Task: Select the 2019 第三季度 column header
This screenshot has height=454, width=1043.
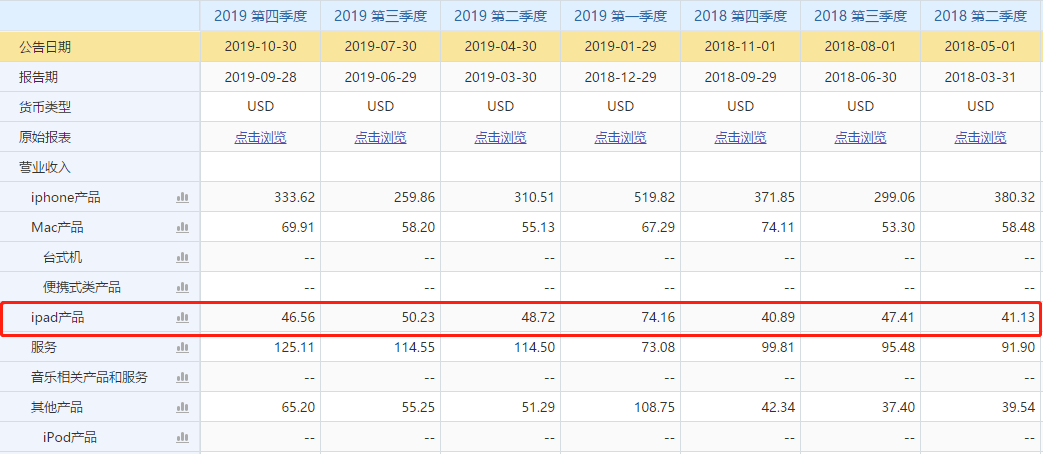Action: 380,16
